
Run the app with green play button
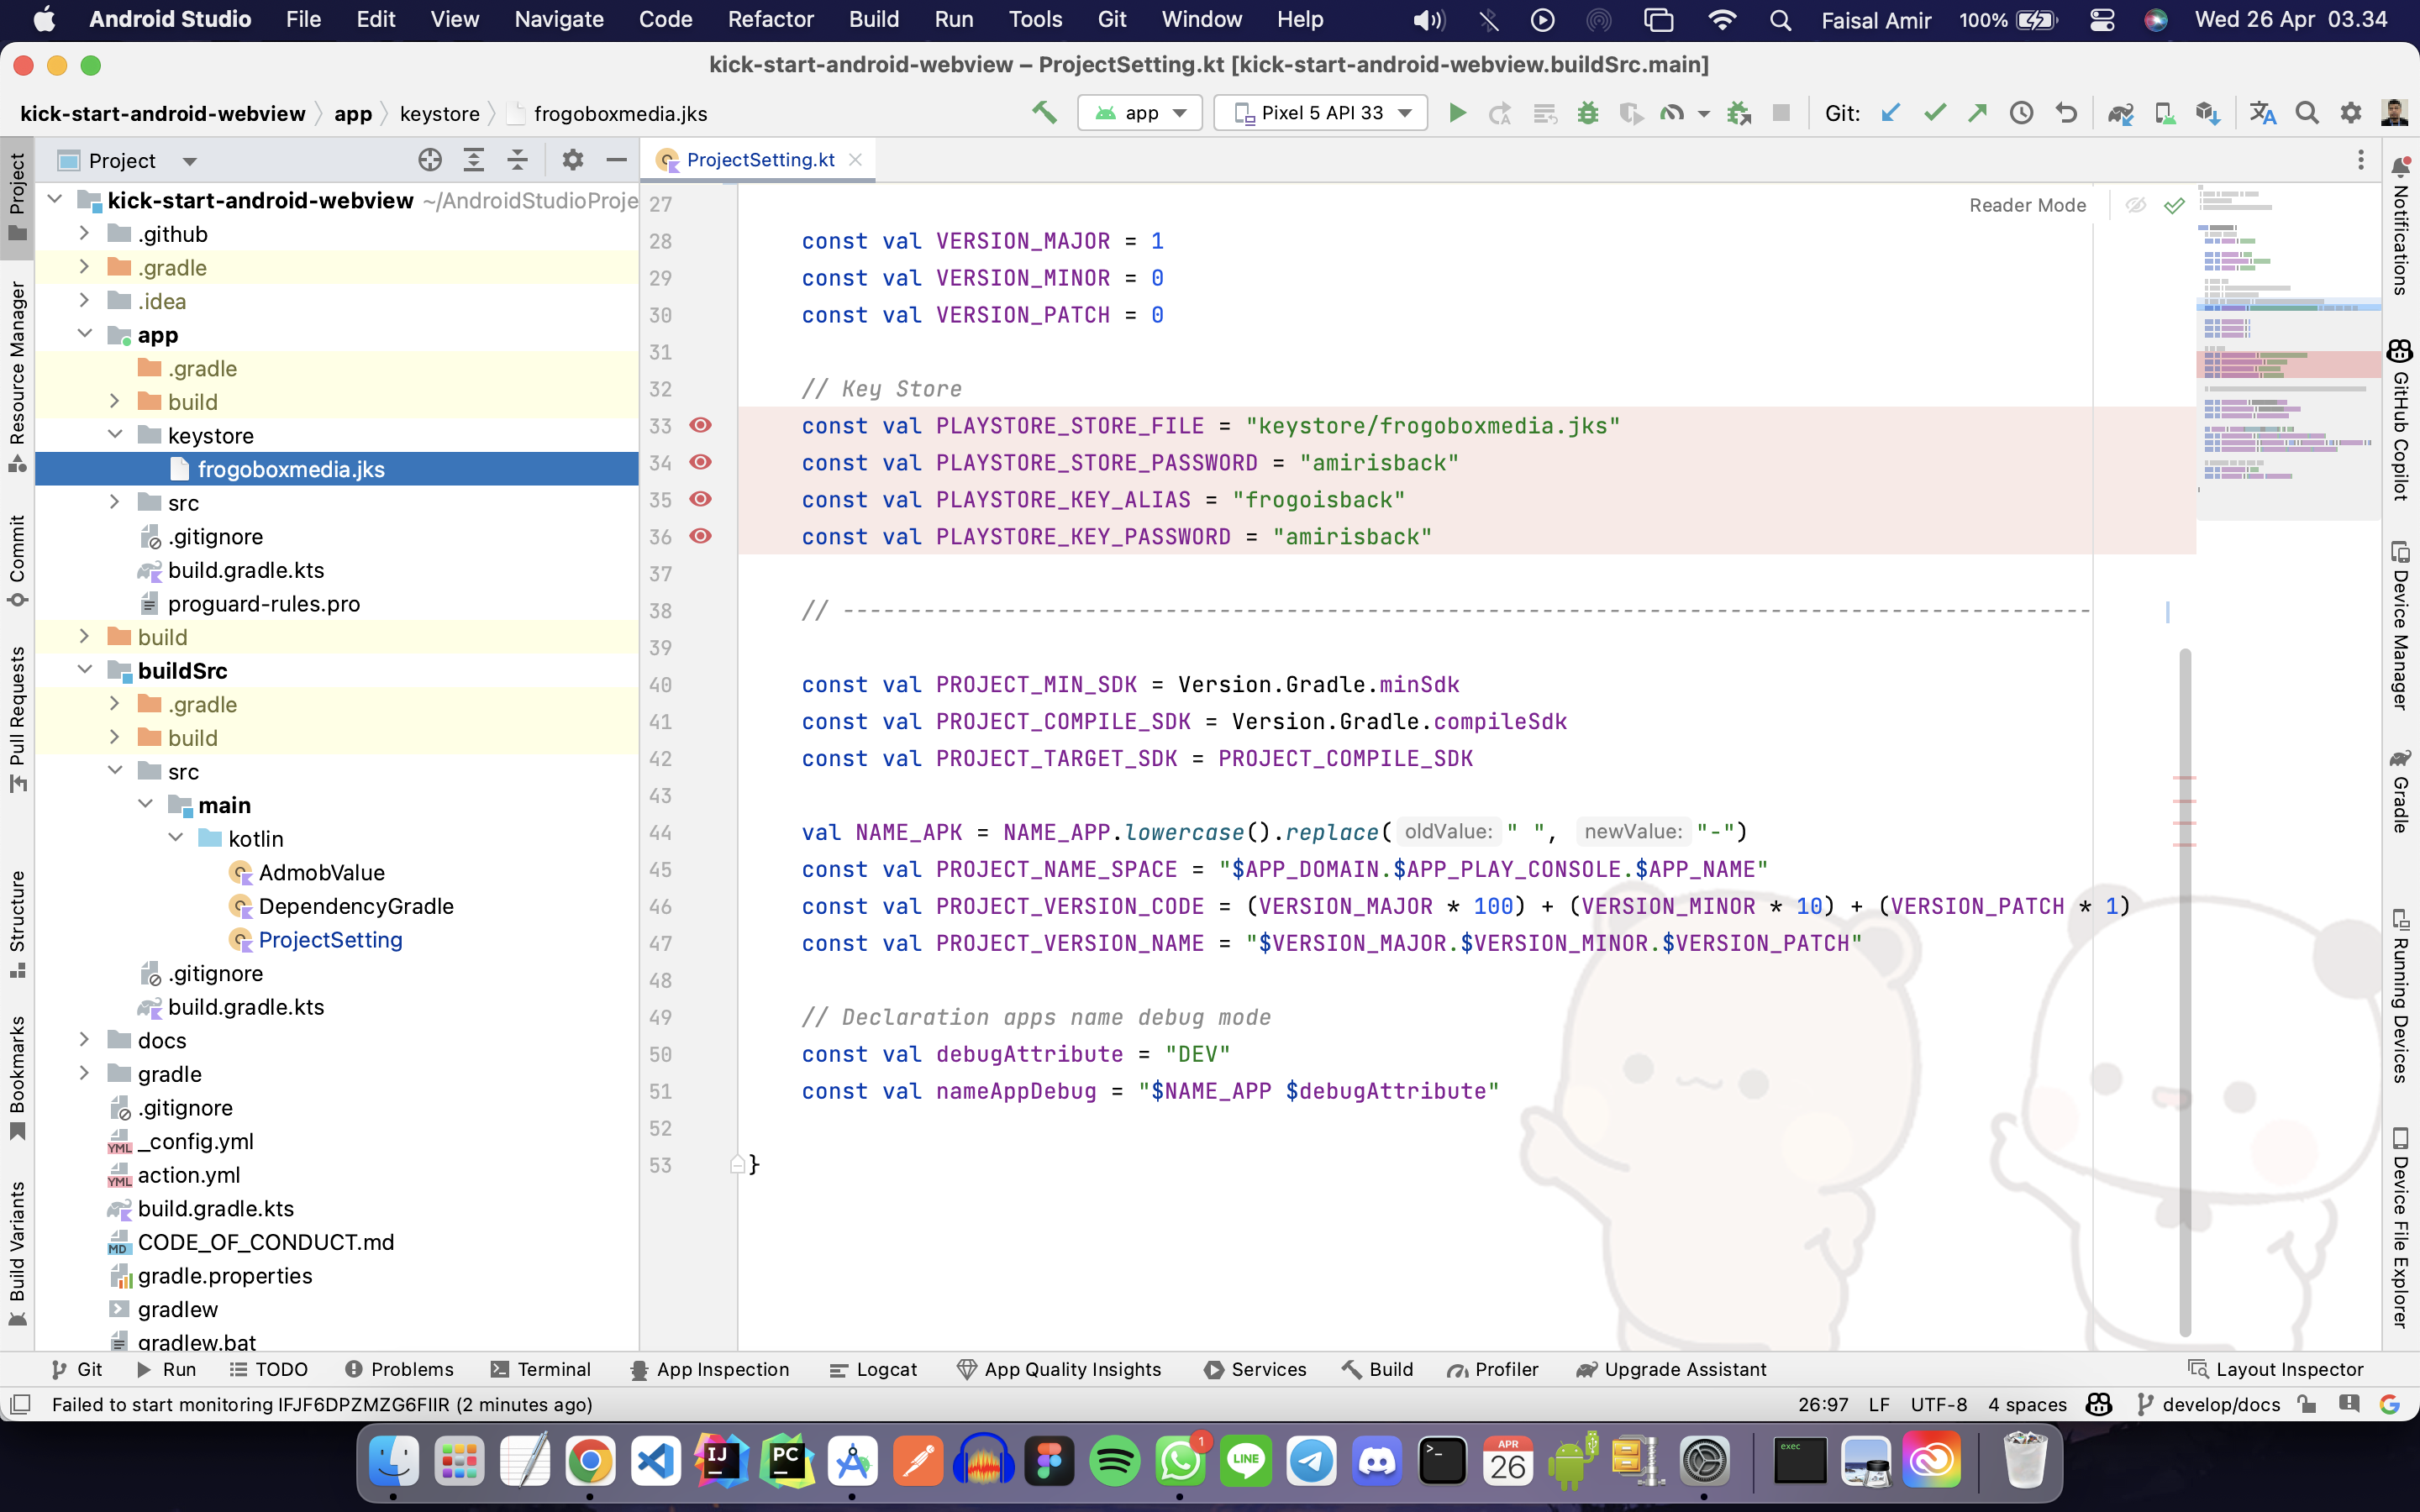tap(1457, 113)
